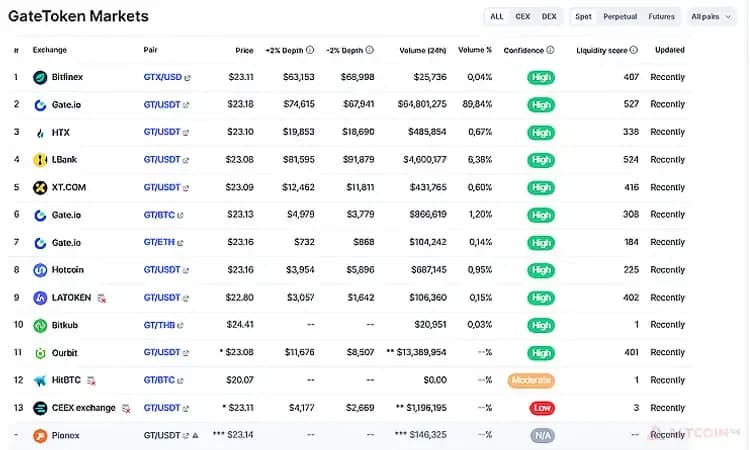Viewport: 750px width, 450px height.
Task: Click the Bitfinex exchange logo
Action: pyautogui.click(x=40, y=77)
